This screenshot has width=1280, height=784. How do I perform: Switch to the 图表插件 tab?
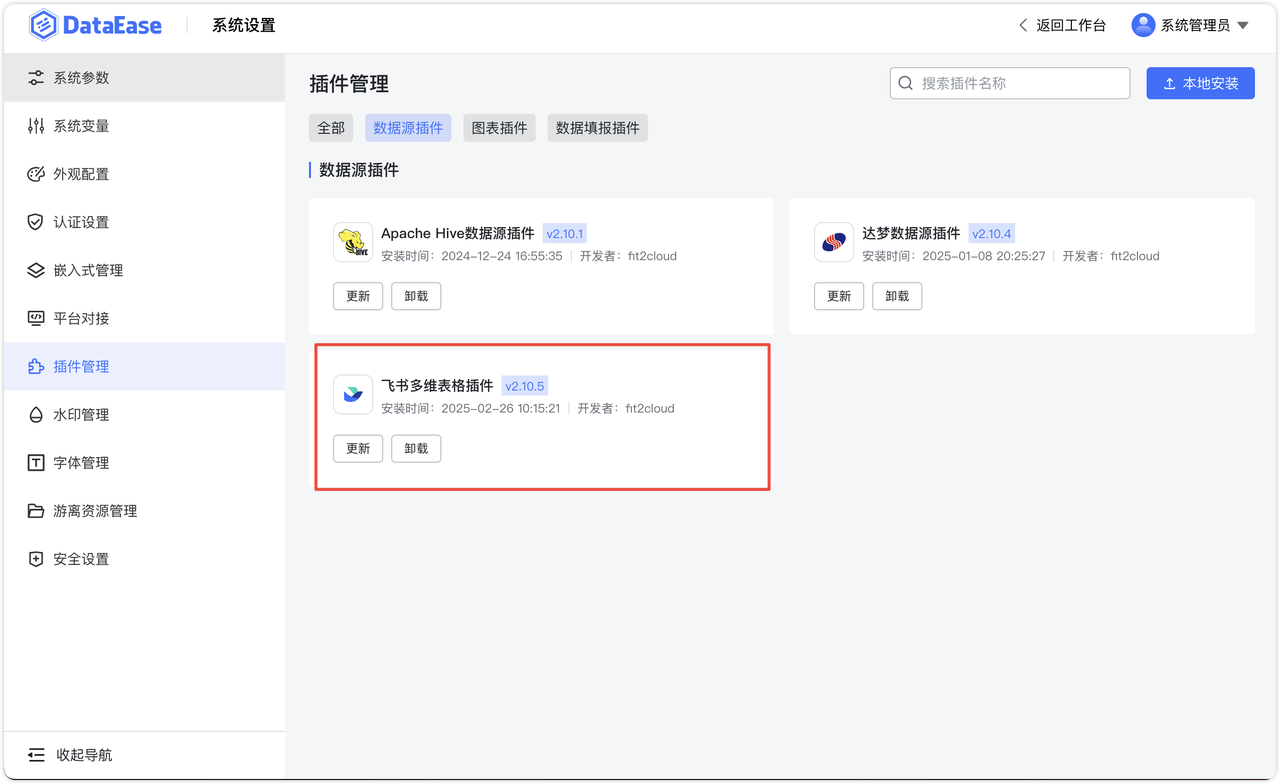tap(498, 127)
